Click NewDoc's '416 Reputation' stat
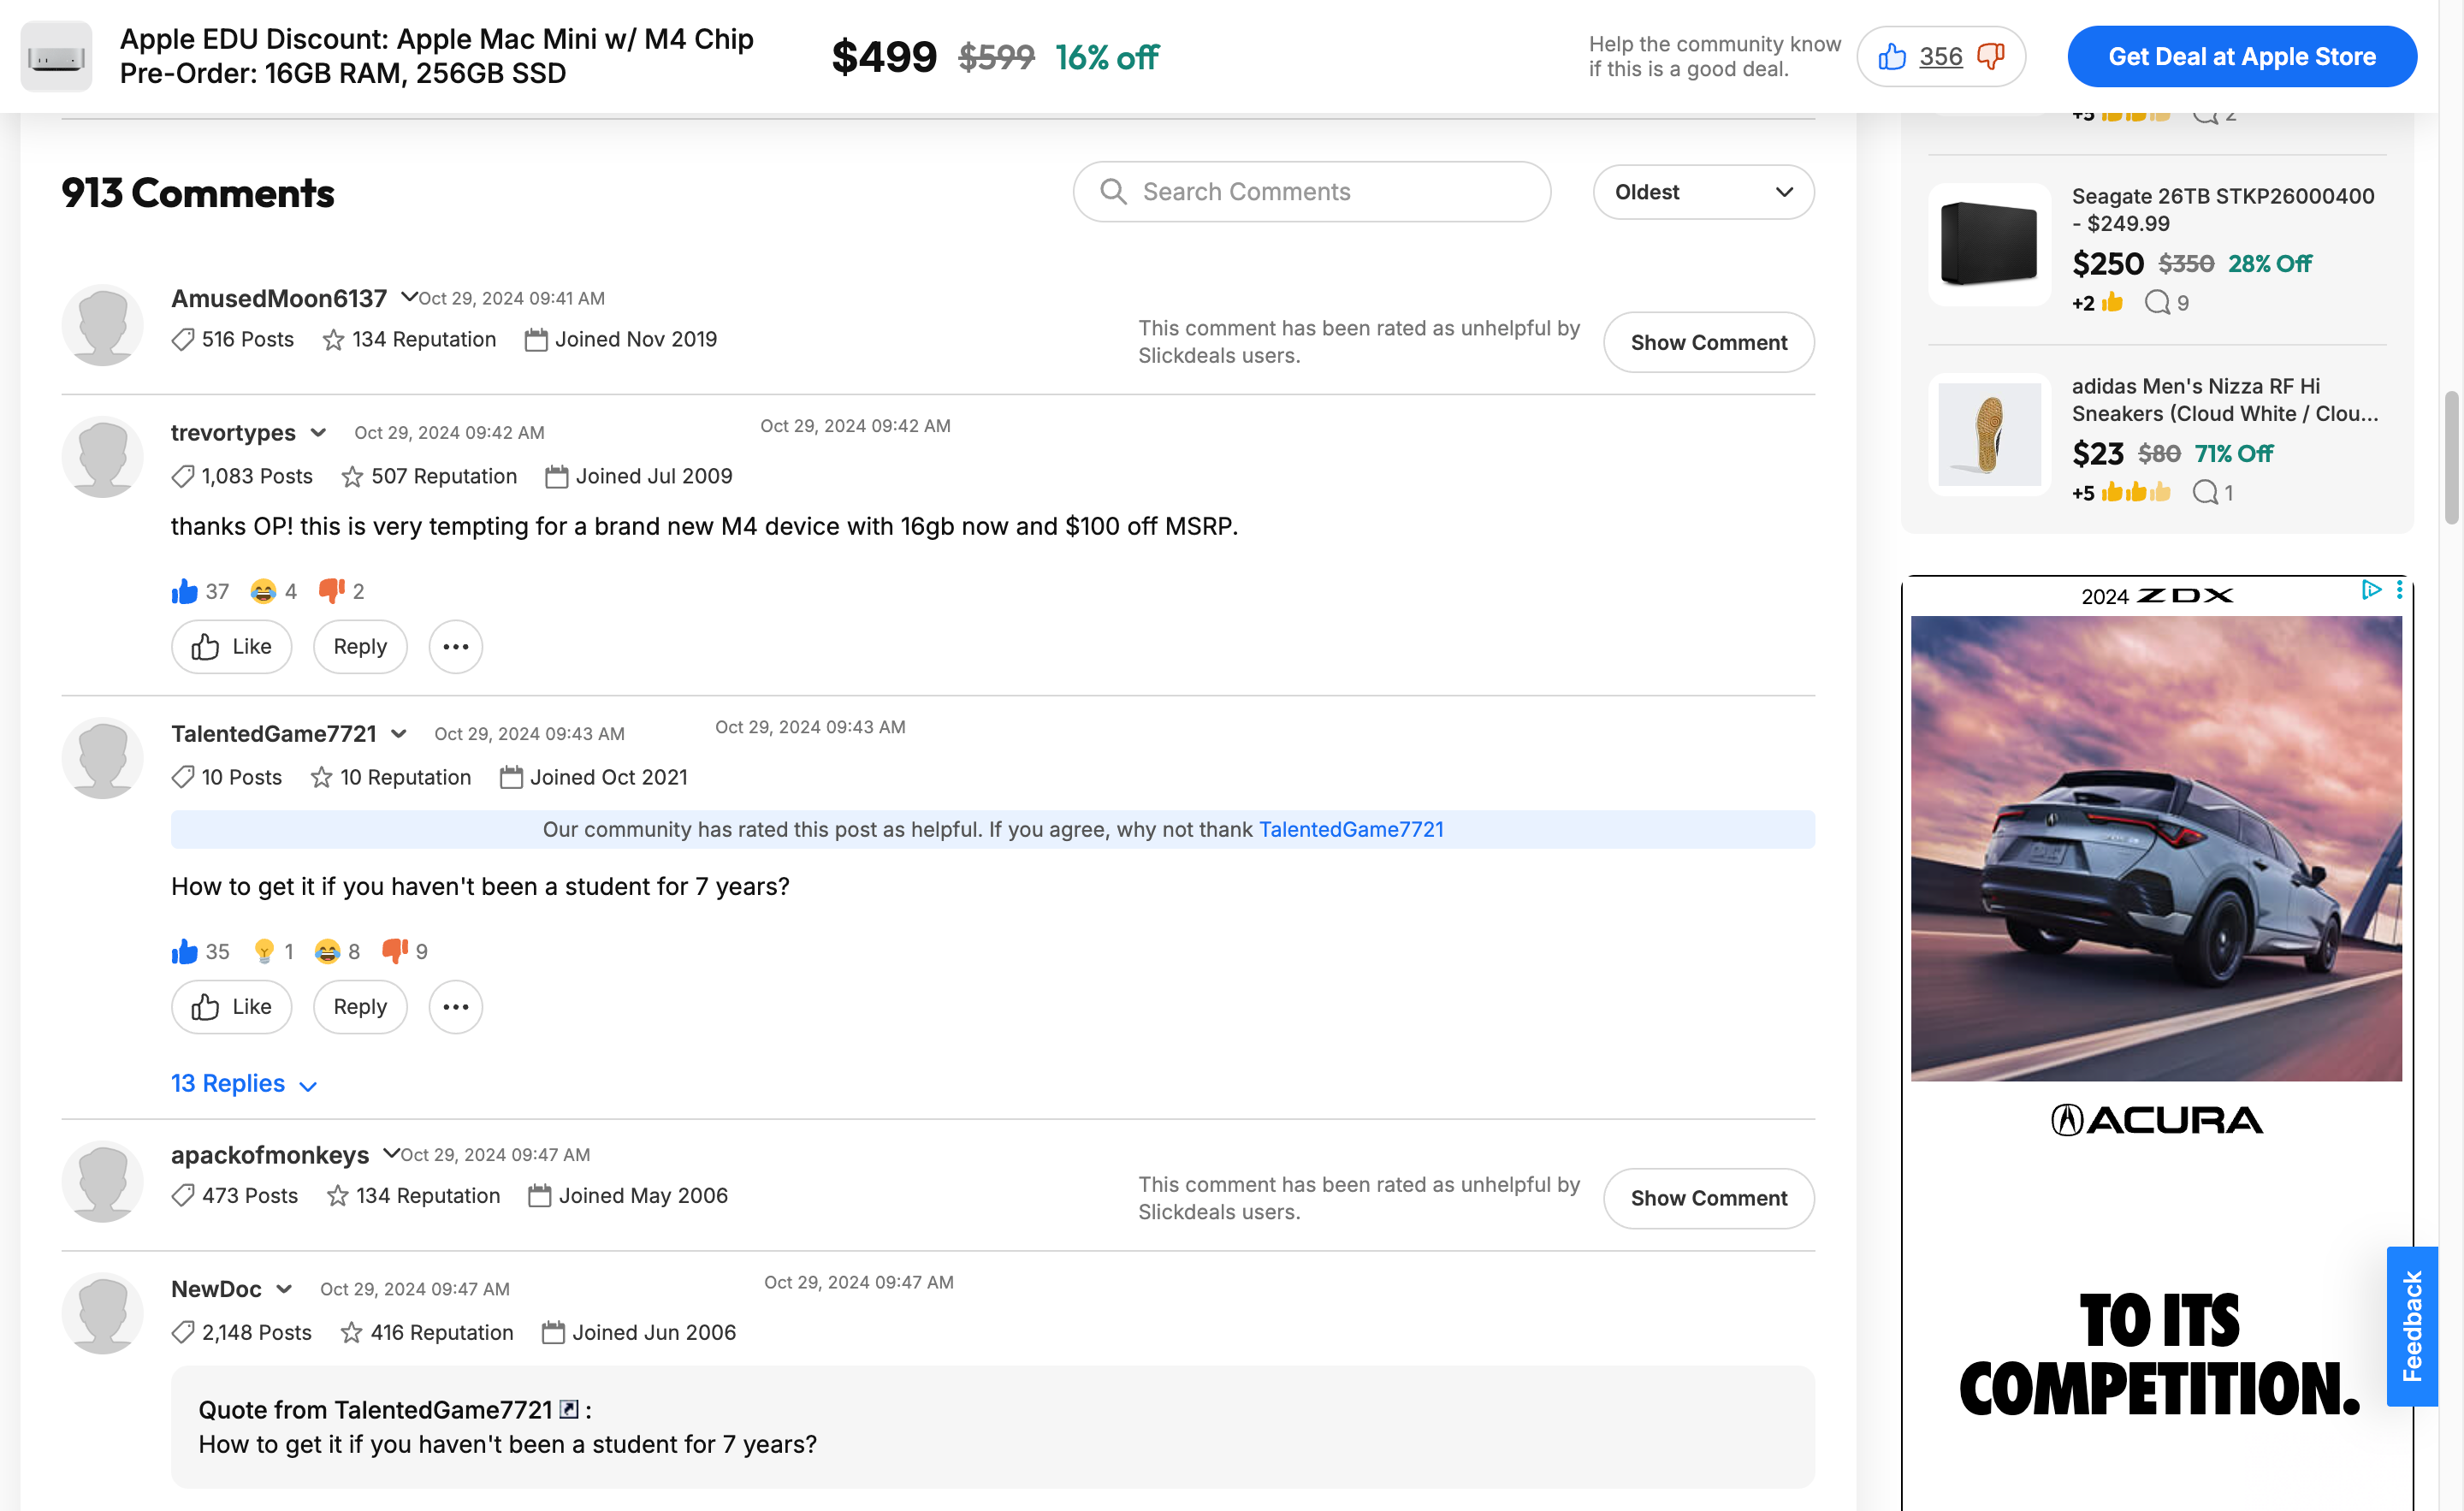The image size is (2464, 1511). 427,1332
